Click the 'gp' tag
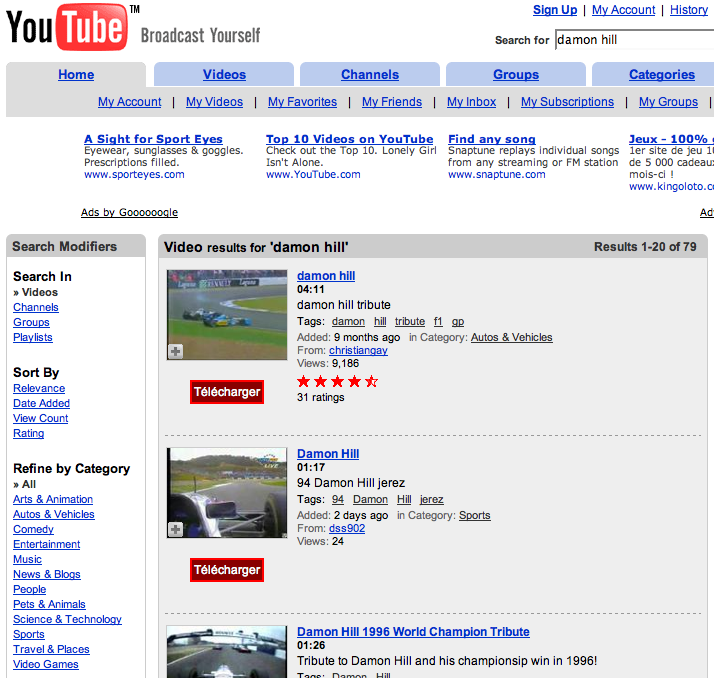 [458, 322]
